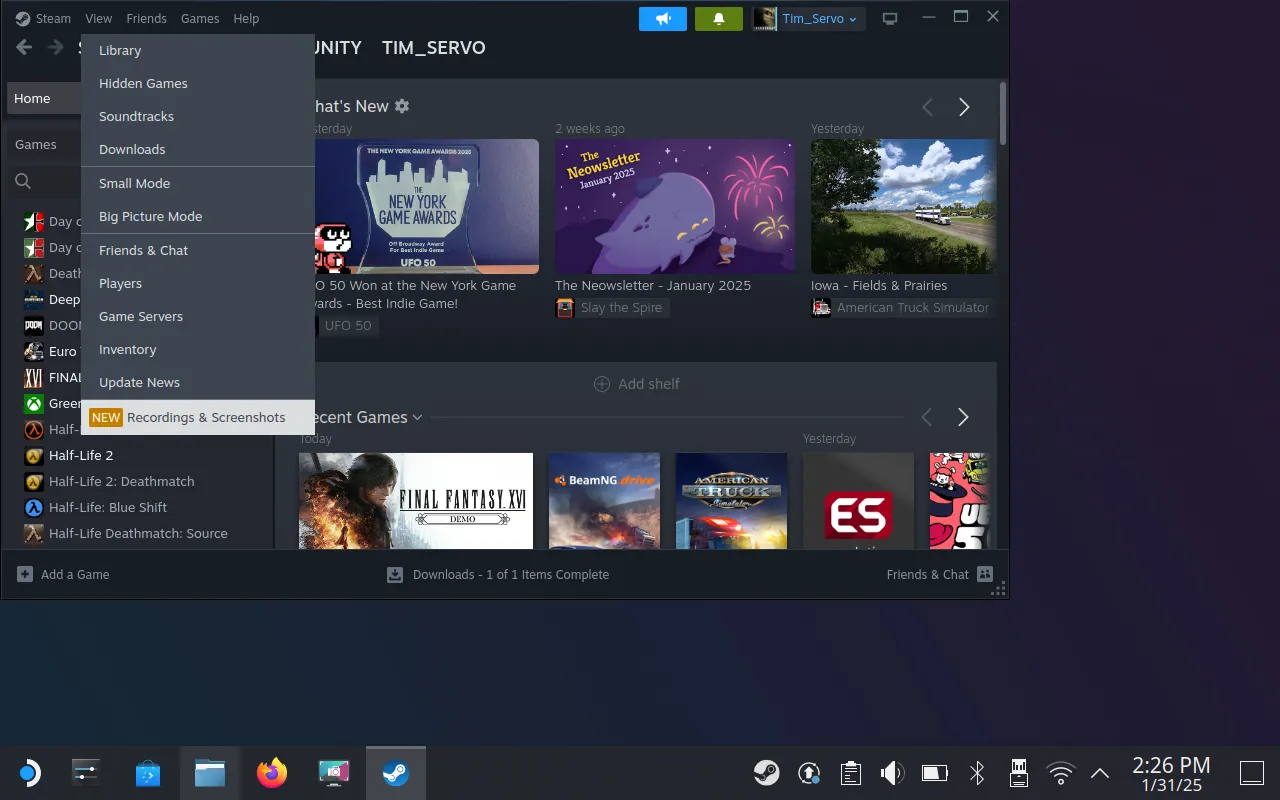Select Big Picture Mode from the menu
Viewport: 1280px width, 800px height.
pos(150,216)
